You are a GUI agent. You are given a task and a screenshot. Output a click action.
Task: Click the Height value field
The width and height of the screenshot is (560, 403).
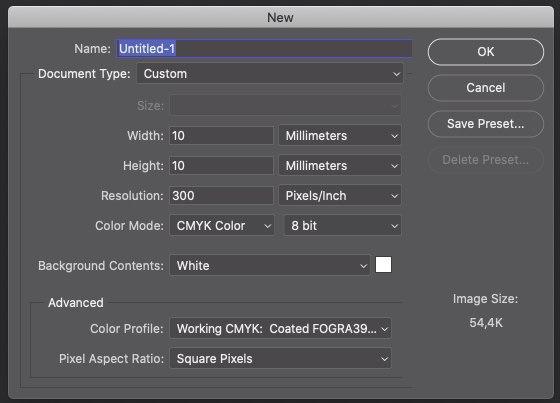point(221,166)
